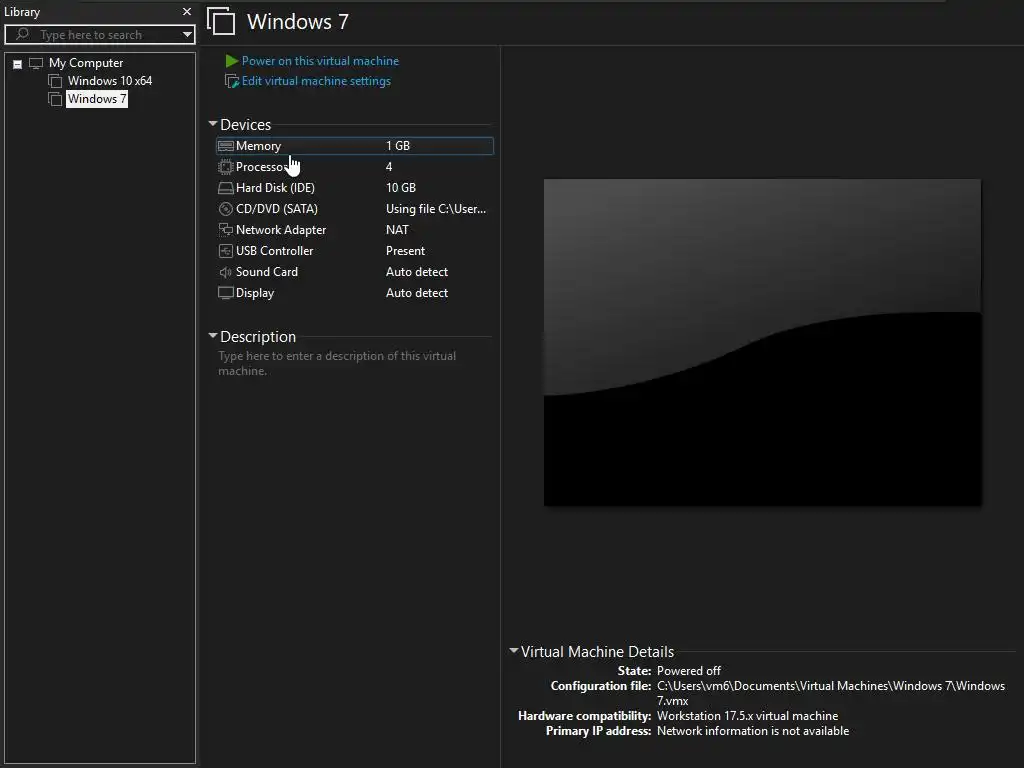Click the Configuration file path value
This screenshot has width=1024, height=768.
(x=831, y=693)
